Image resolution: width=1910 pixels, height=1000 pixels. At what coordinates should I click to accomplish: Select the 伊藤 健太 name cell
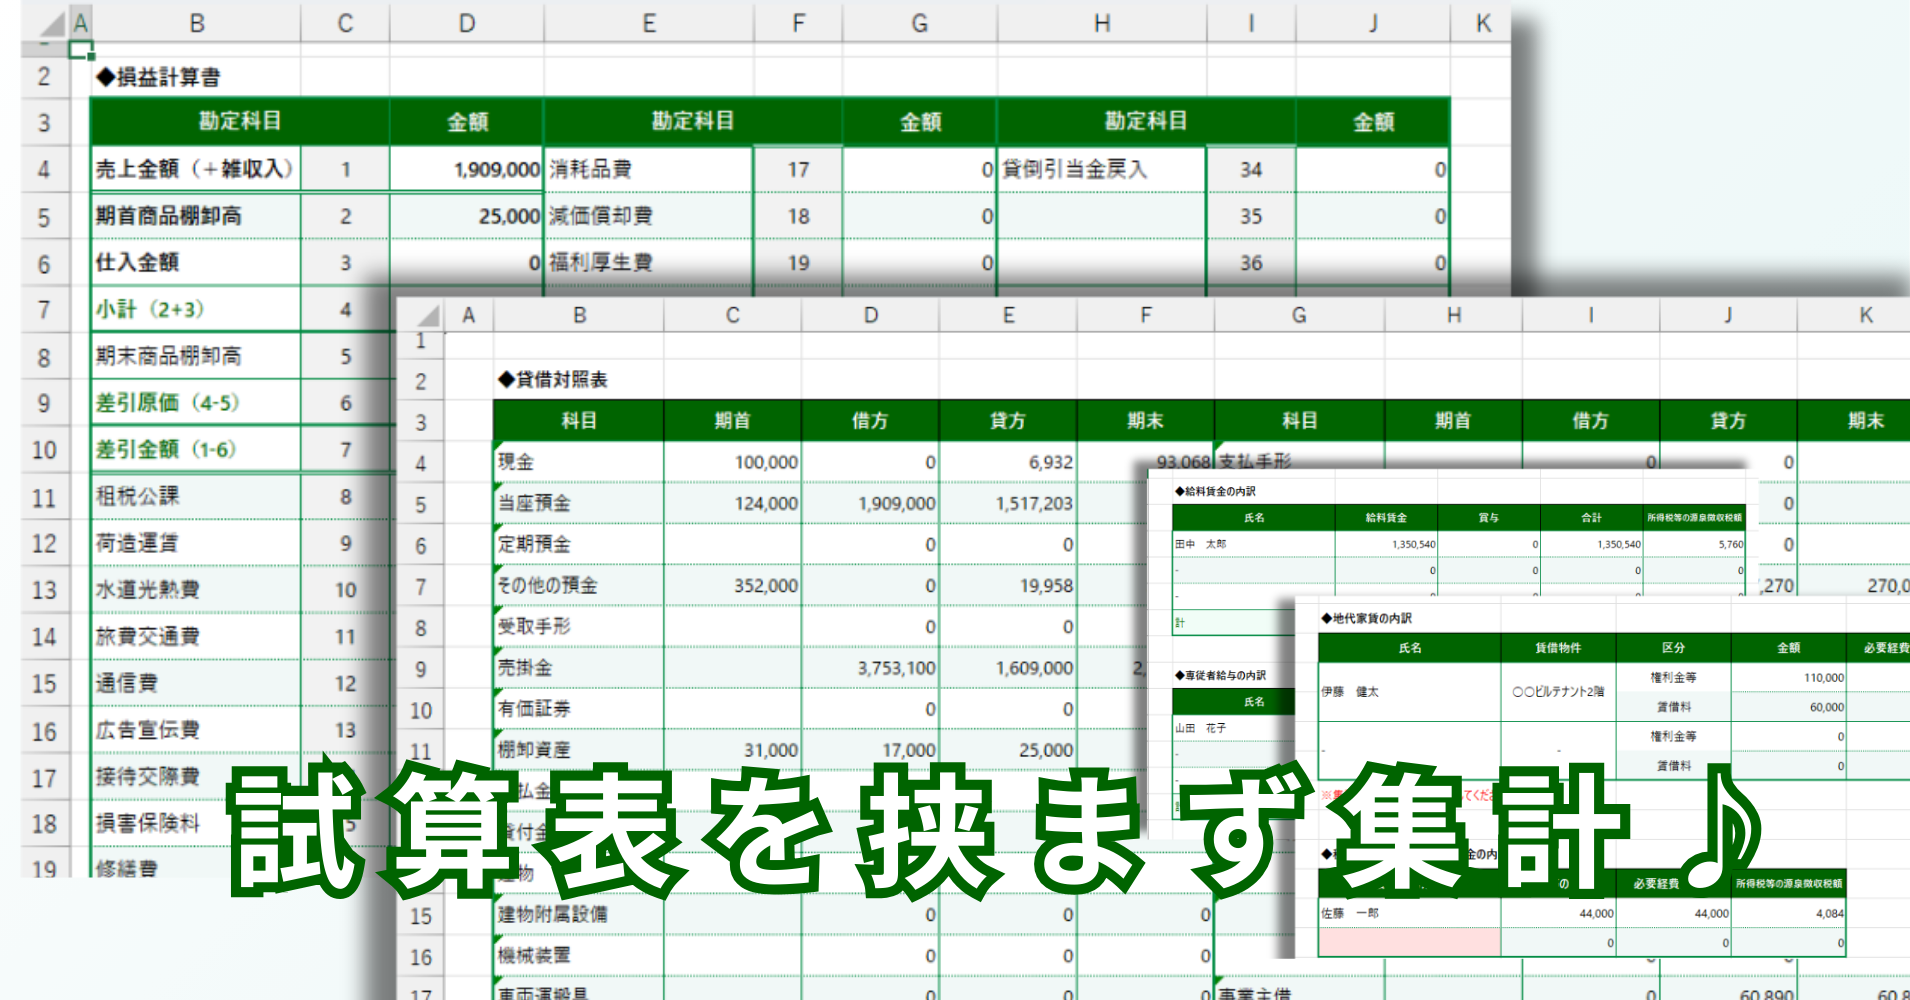pyautogui.click(x=1408, y=691)
